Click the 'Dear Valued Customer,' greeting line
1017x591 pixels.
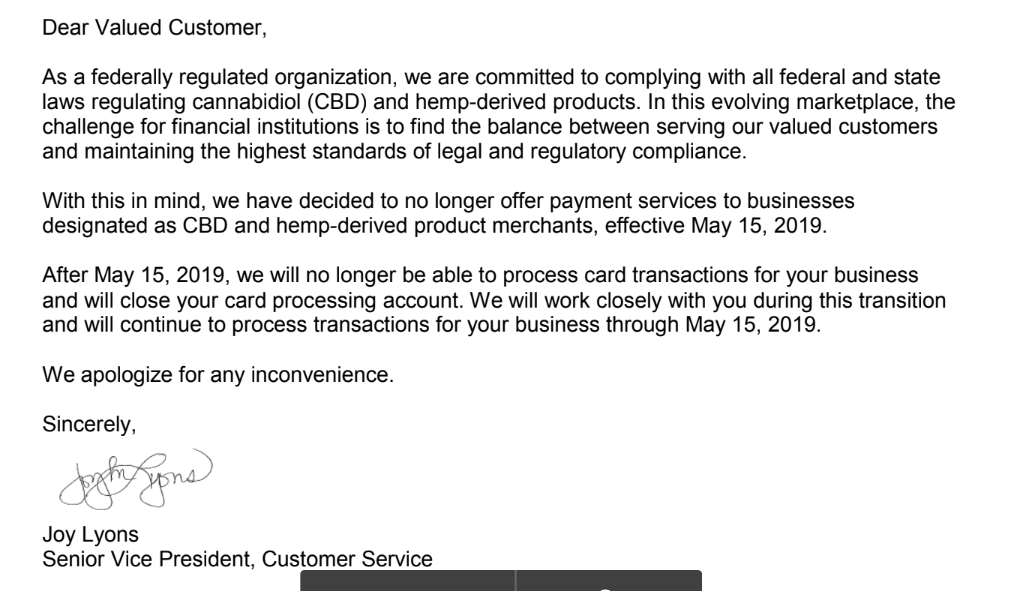[154, 27]
